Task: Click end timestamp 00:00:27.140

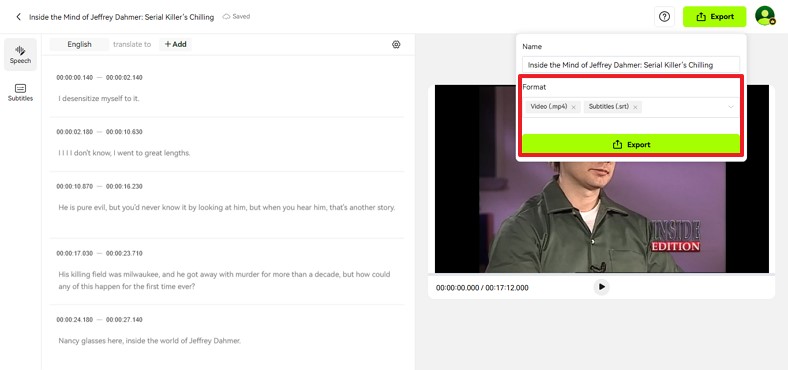Action: (x=124, y=319)
